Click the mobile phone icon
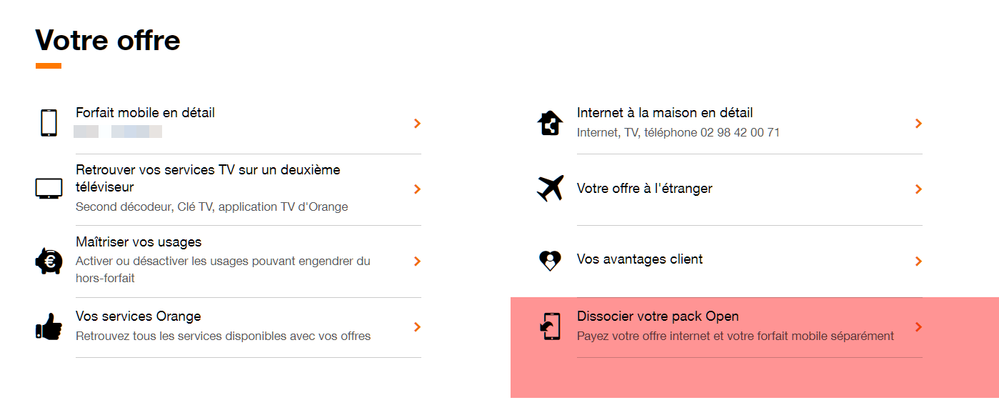Image resolution: width=999 pixels, height=403 pixels. 48,123
